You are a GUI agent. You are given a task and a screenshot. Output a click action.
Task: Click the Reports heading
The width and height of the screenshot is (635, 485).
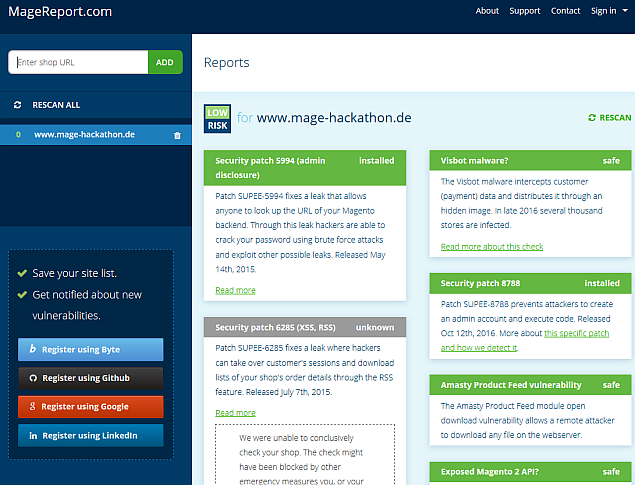pos(226,62)
